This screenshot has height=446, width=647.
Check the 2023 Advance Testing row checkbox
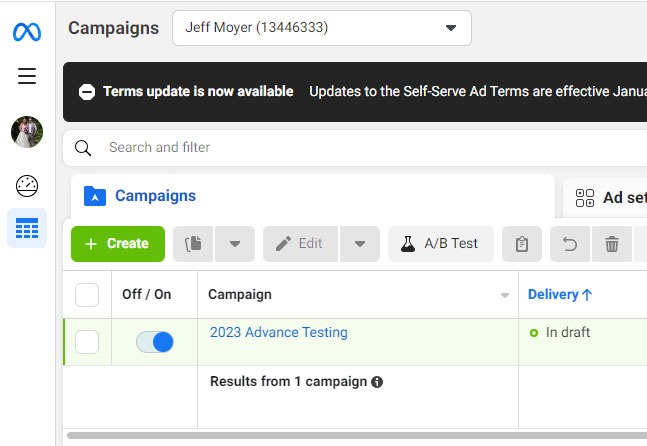pyautogui.click(x=87, y=342)
